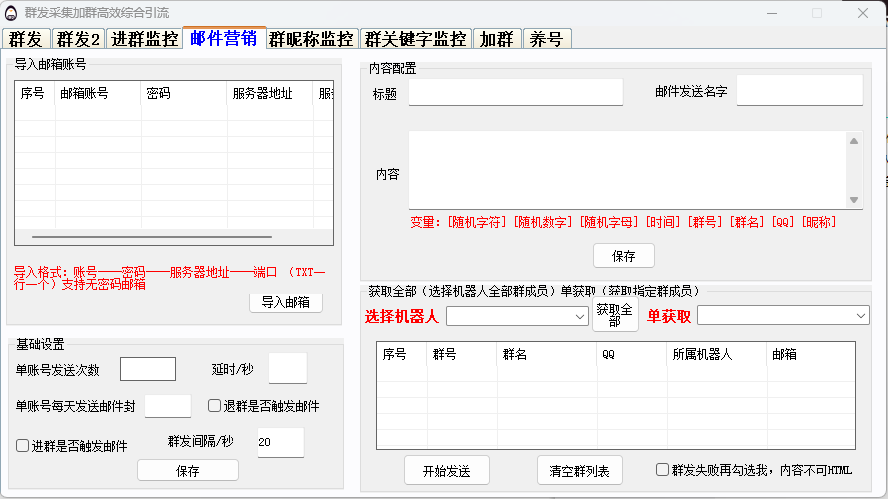The height and width of the screenshot is (499, 888).
Task: Click the app icon in the title bar
Action: click(13, 13)
